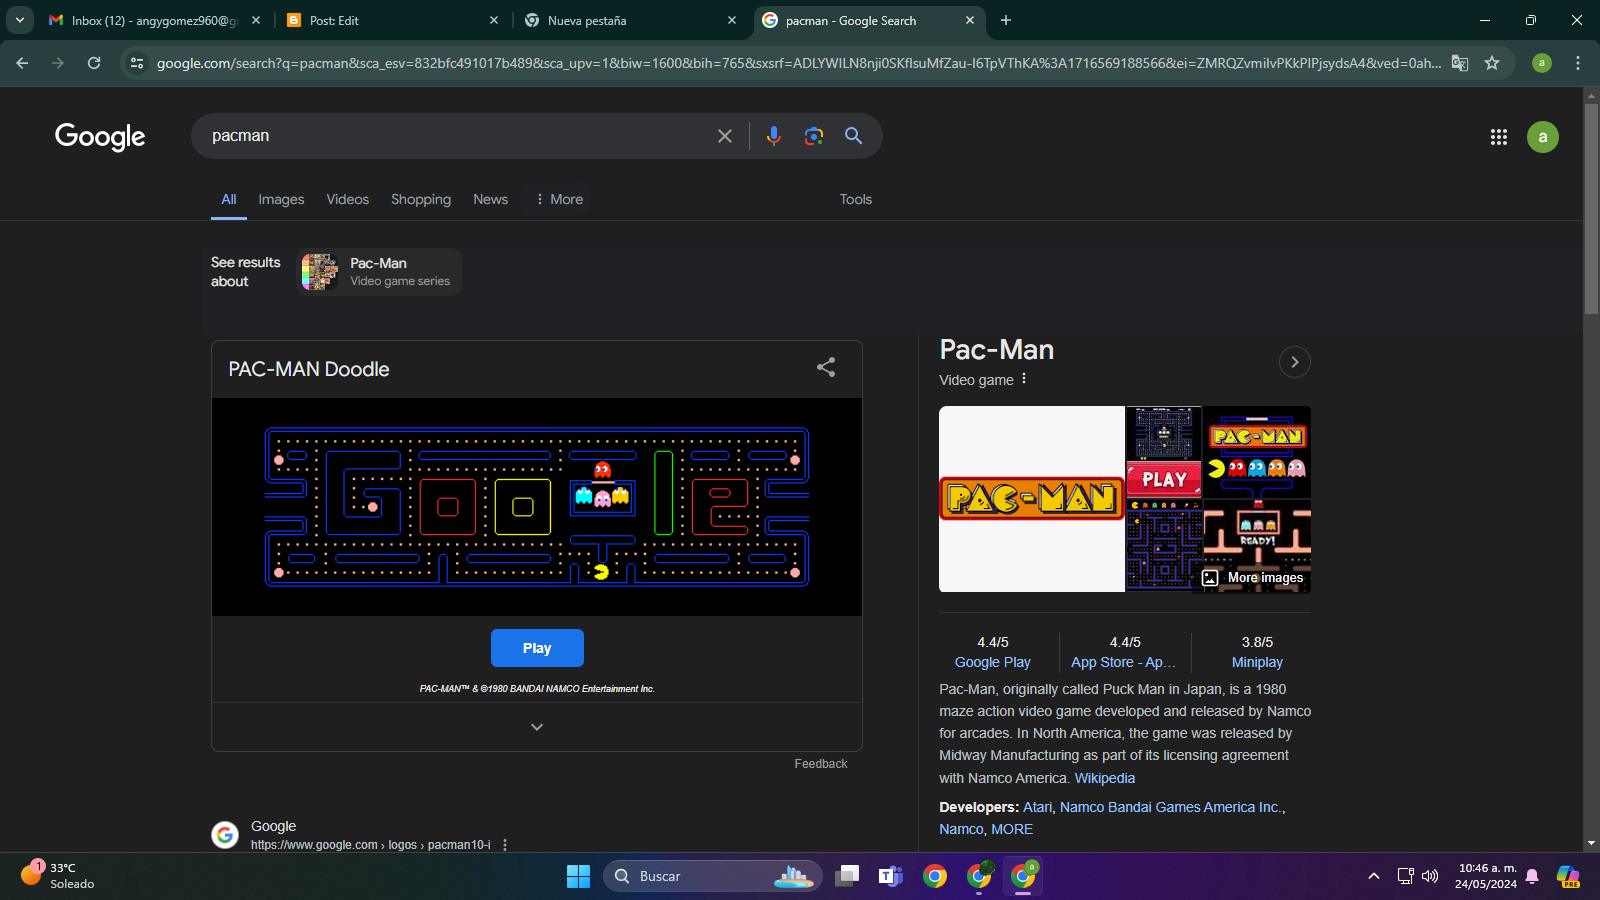Close the Gmail Inbox tab
1600x900 pixels.
point(256,20)
